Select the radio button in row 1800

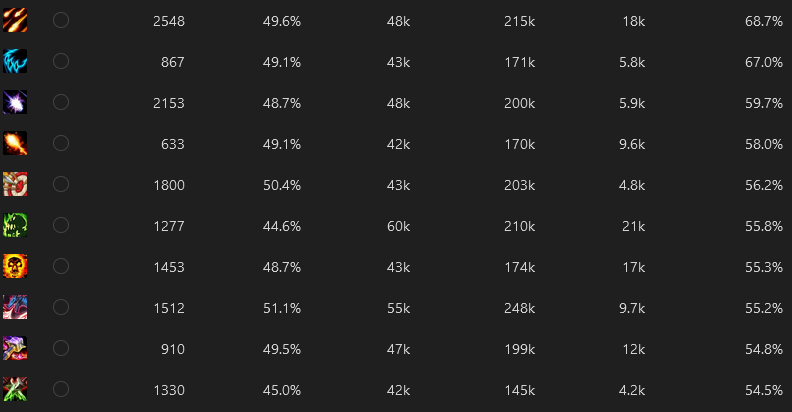[61, 184]
